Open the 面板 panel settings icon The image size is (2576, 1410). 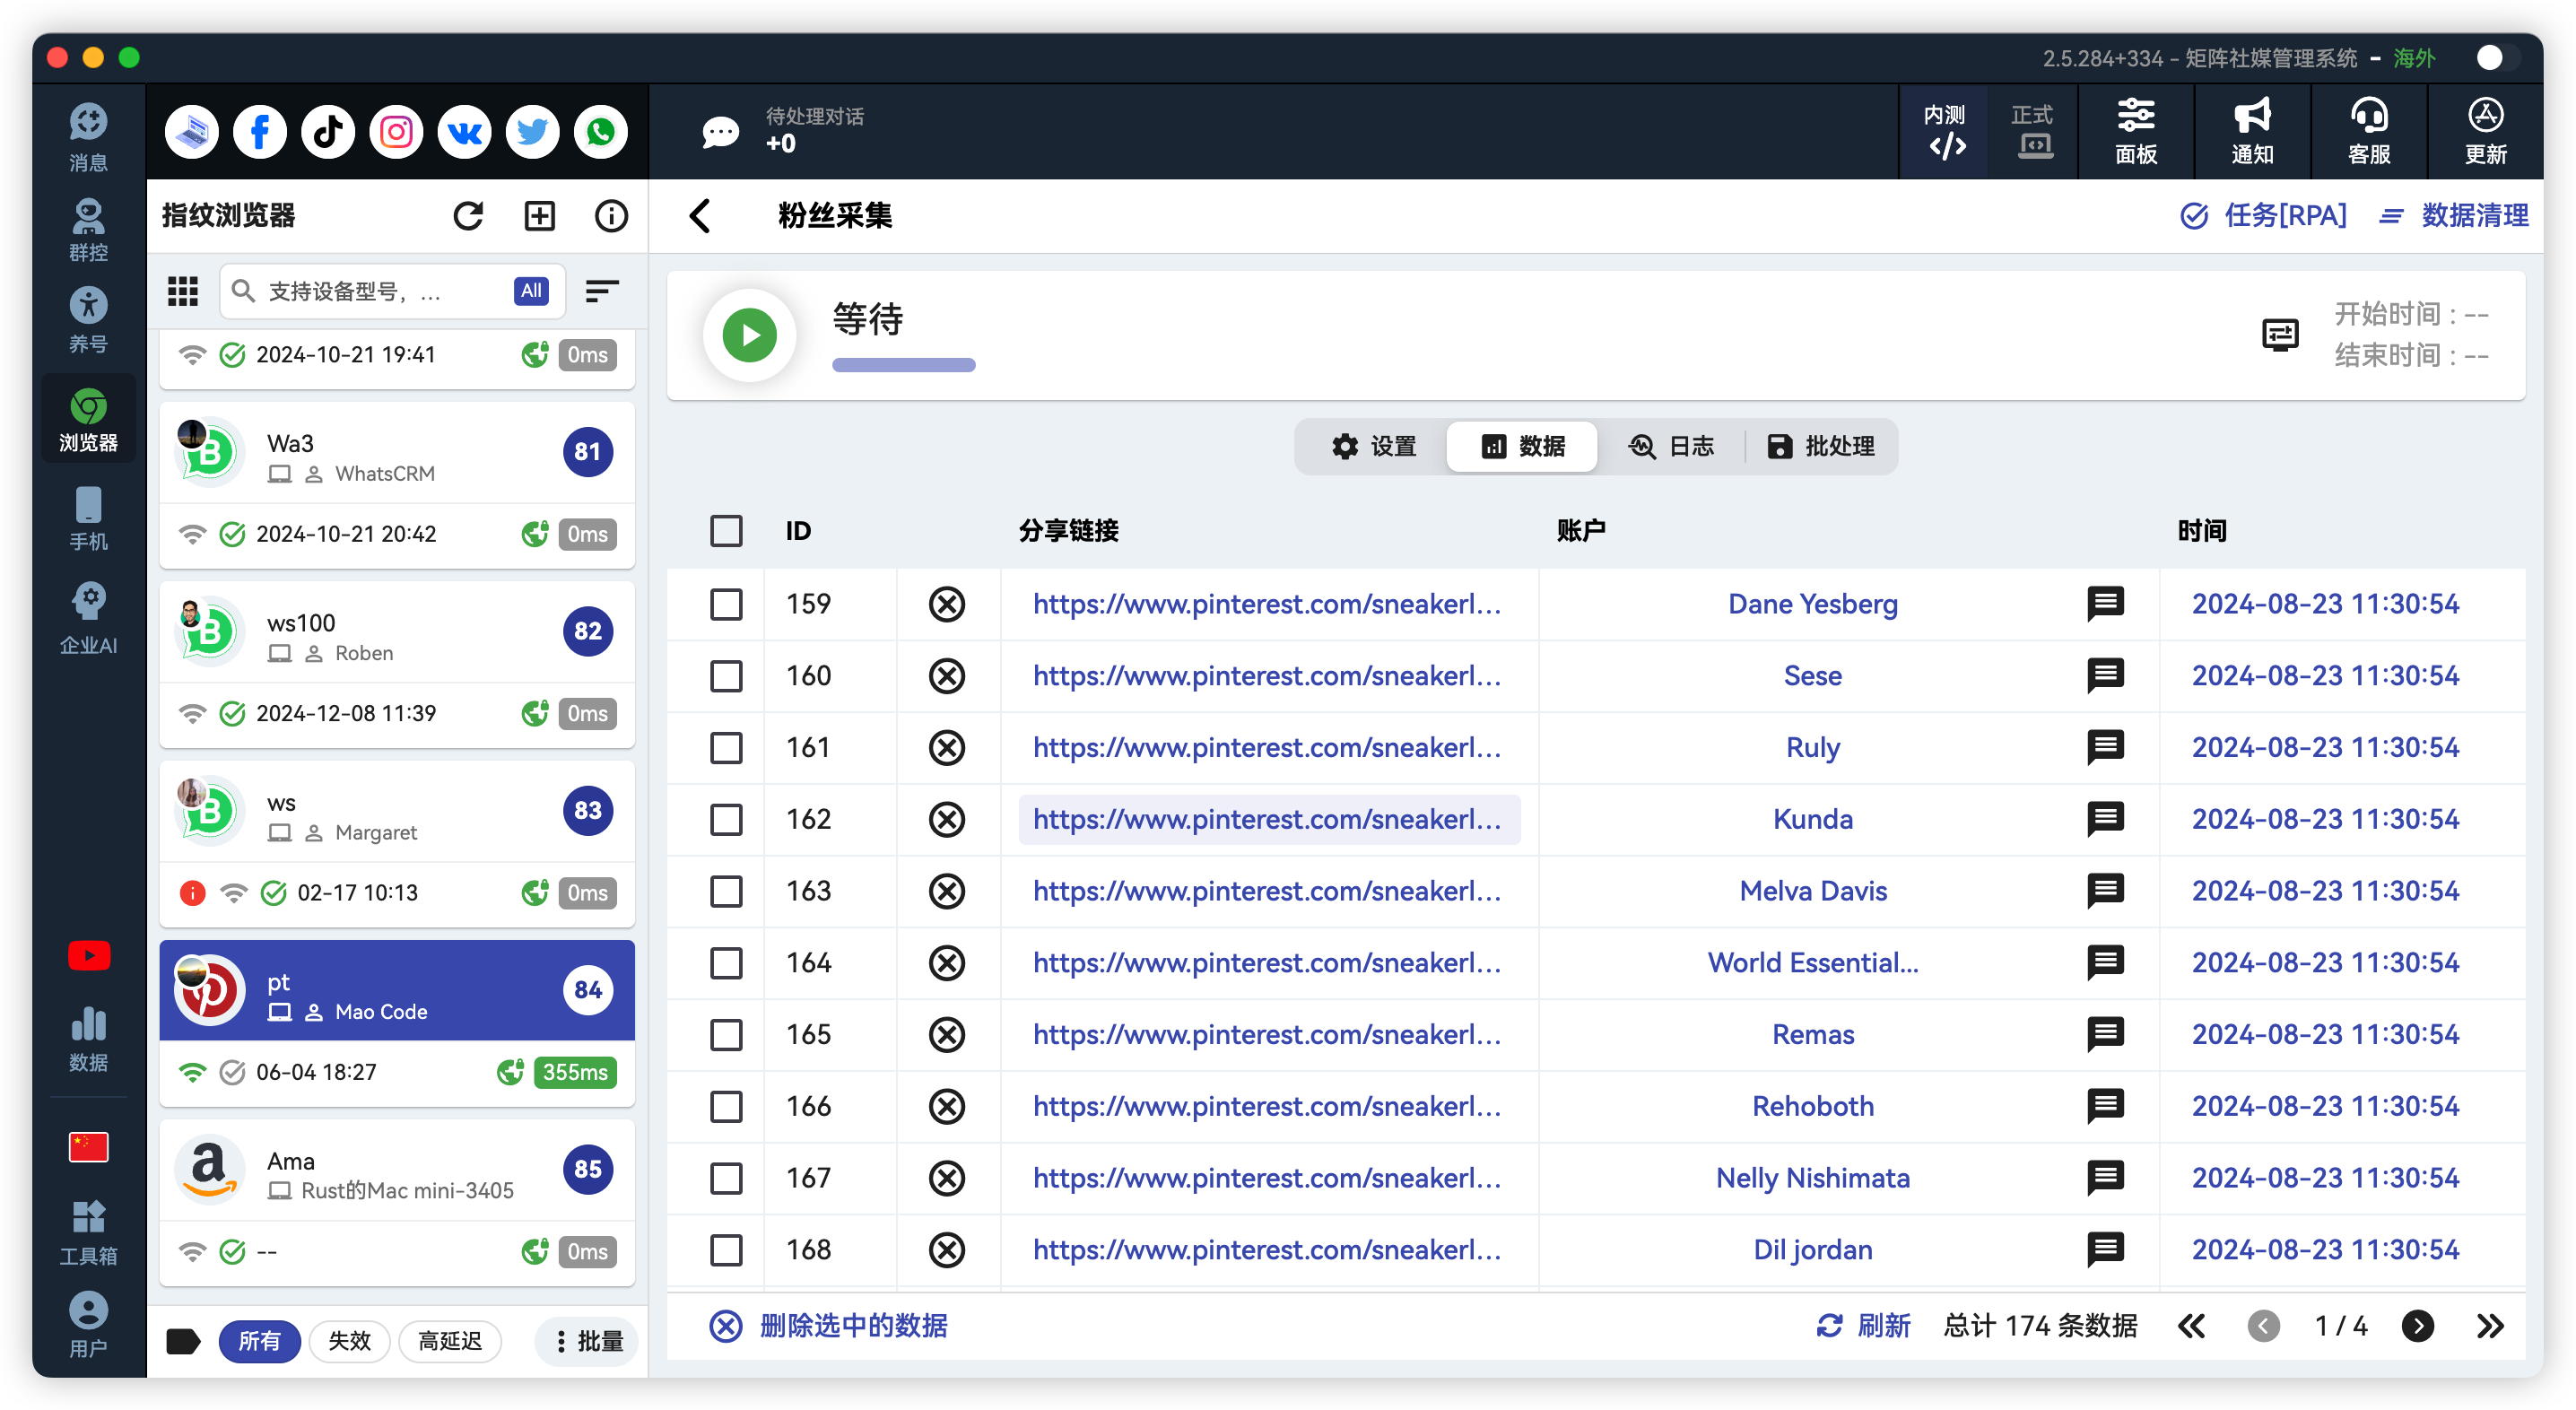point(2136,132)
